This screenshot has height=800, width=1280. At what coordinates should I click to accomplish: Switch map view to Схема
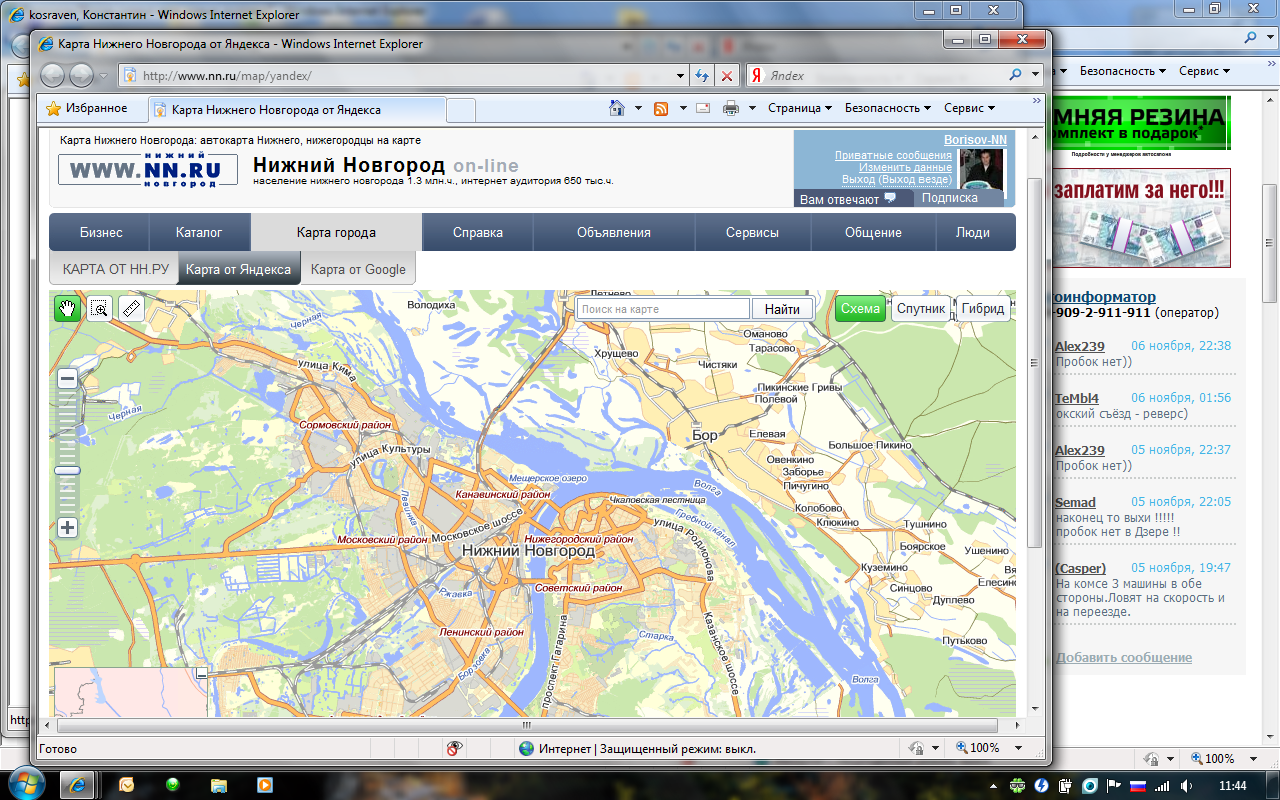(x=860, y=309)
